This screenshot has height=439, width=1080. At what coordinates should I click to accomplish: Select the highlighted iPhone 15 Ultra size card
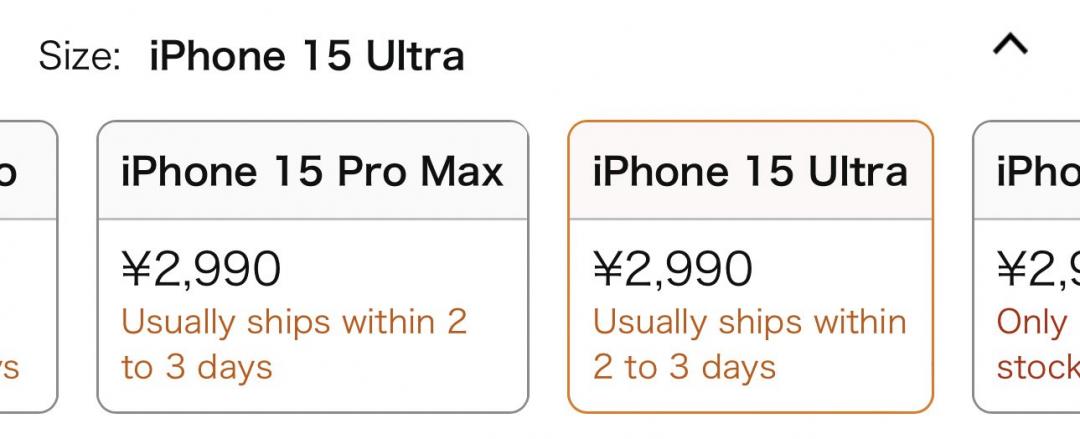point(750,266)
